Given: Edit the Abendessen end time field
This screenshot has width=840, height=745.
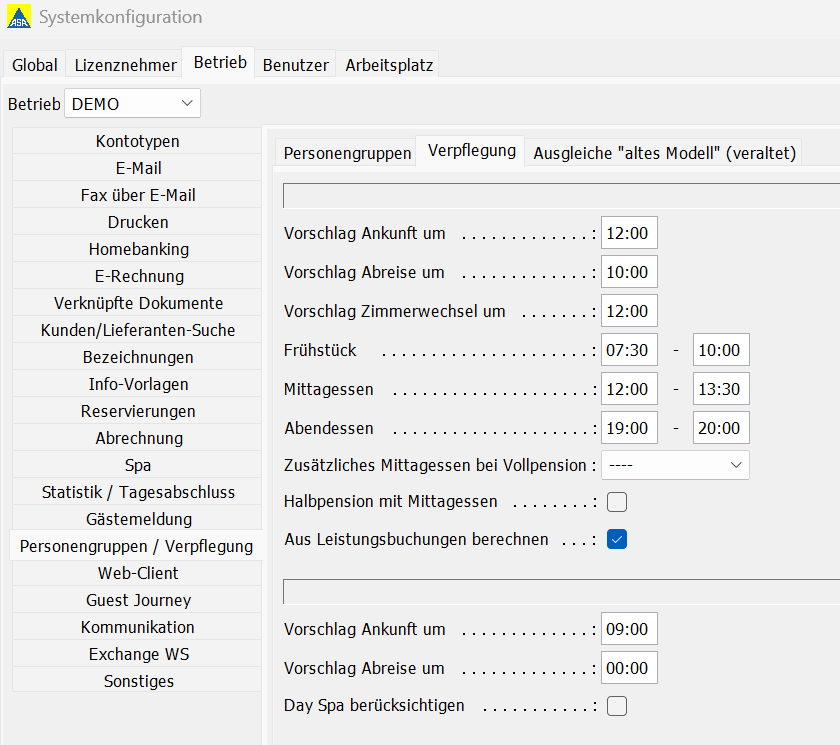Looking at the screenshot, I should [x=721, y=428].
